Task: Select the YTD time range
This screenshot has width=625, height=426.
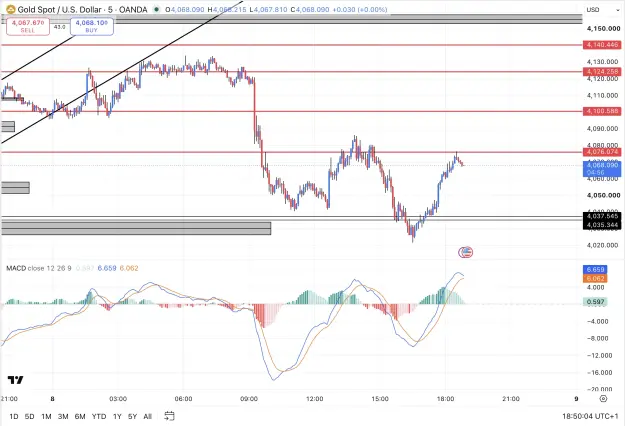Action: point(99,416)
